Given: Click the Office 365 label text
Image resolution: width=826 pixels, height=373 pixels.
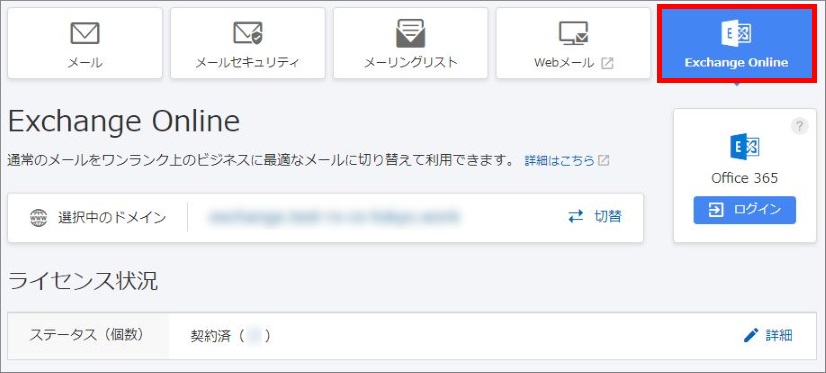Looking at the screenshot, I should click(744, 178).
